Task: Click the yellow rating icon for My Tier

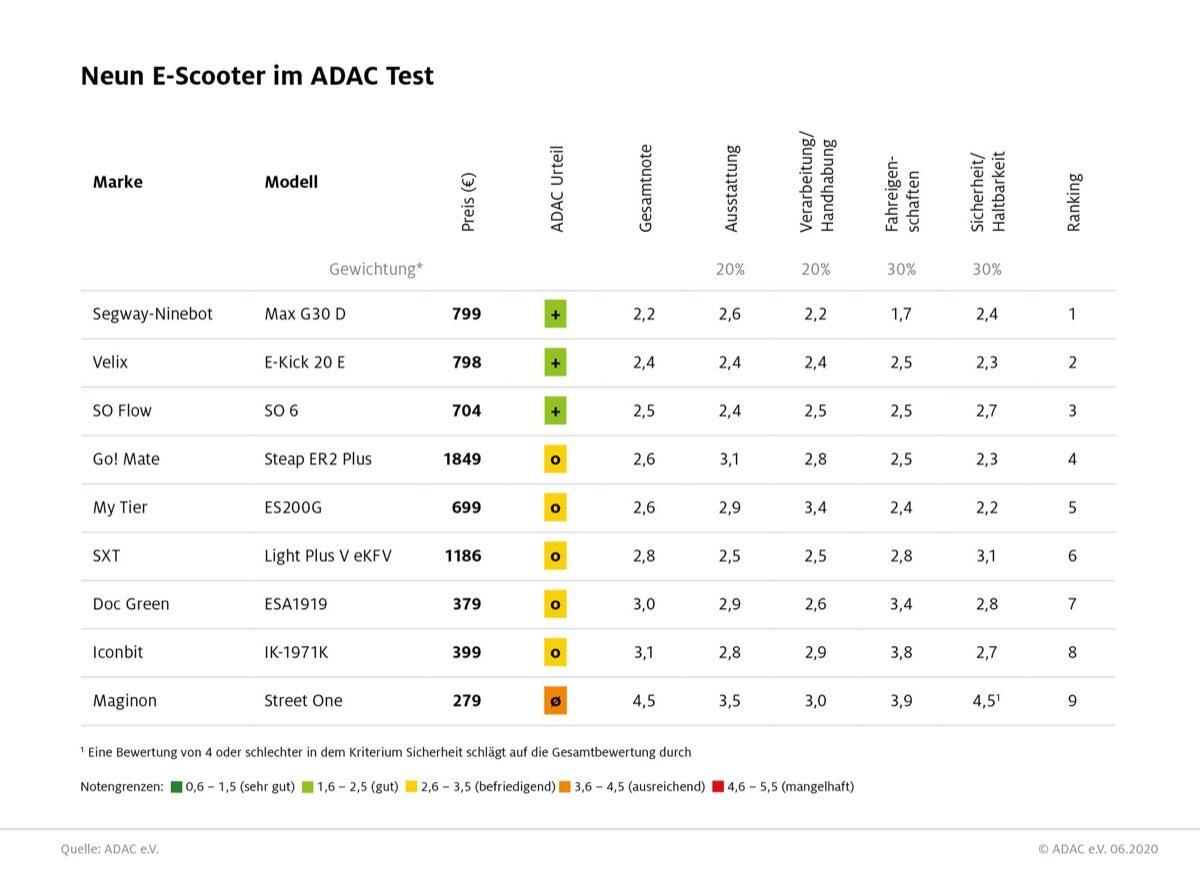Action: point(556,508)
